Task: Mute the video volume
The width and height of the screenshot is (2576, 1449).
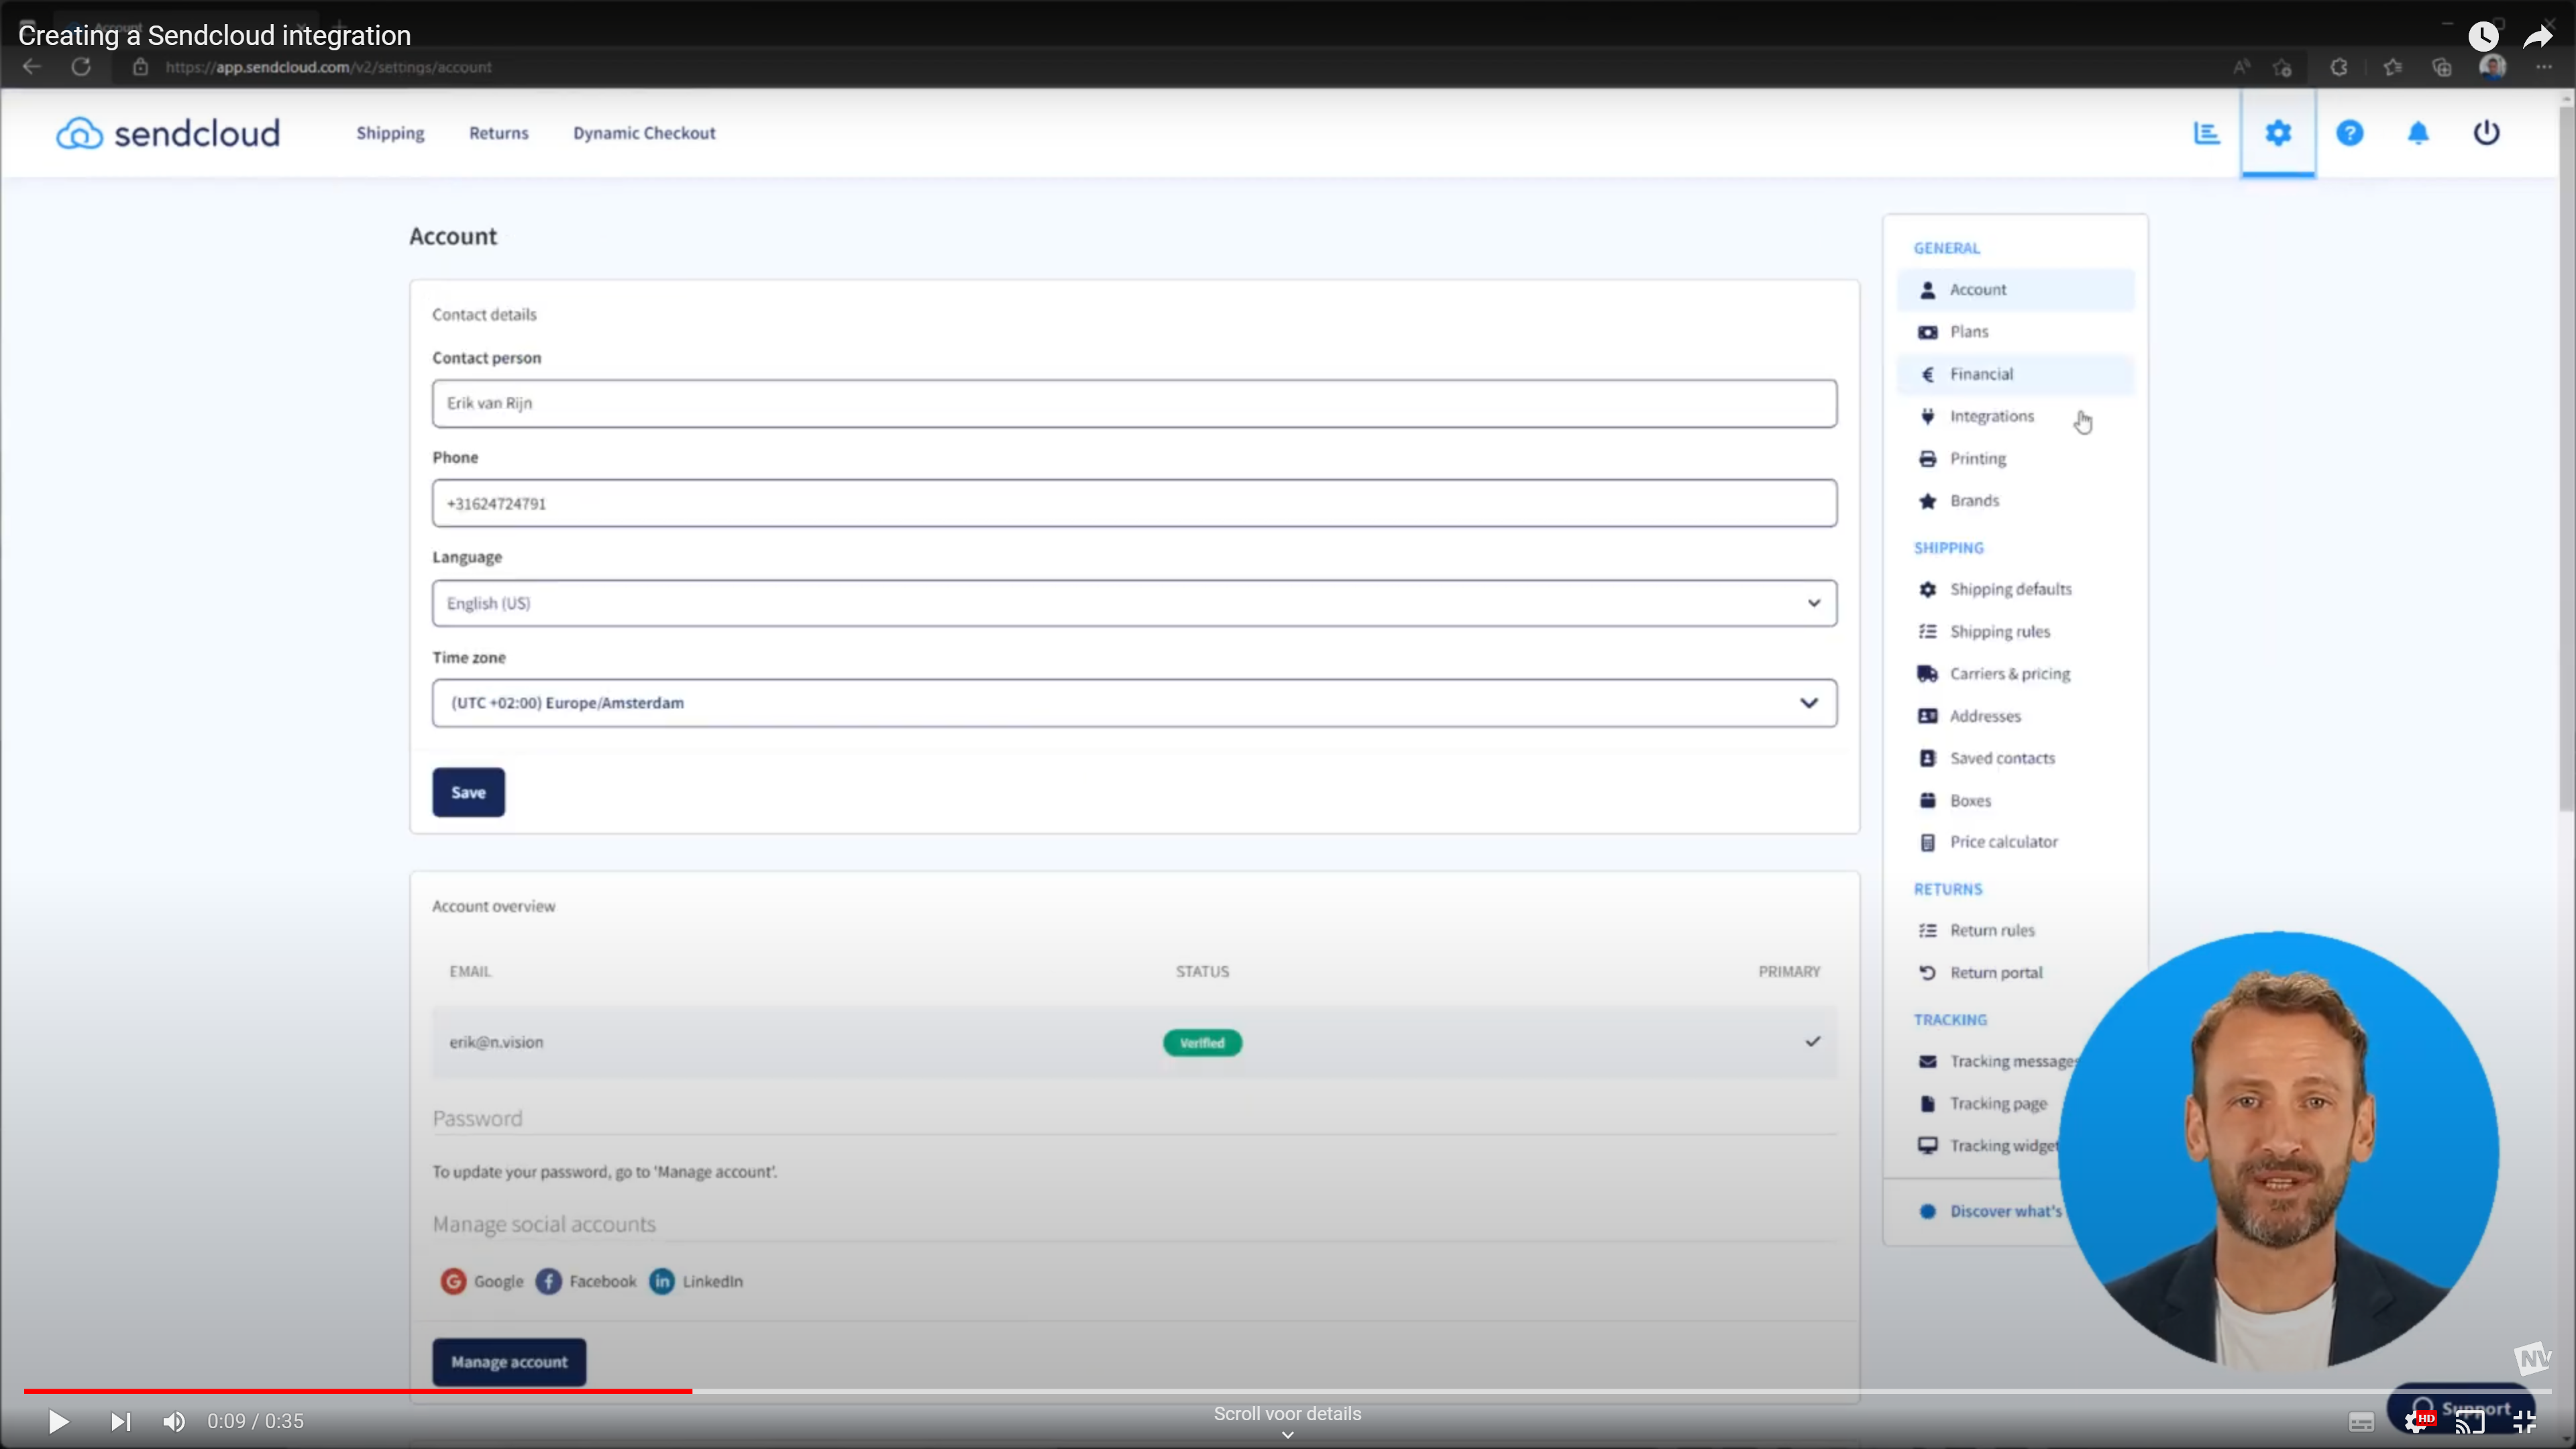Action: point(174,1421)
